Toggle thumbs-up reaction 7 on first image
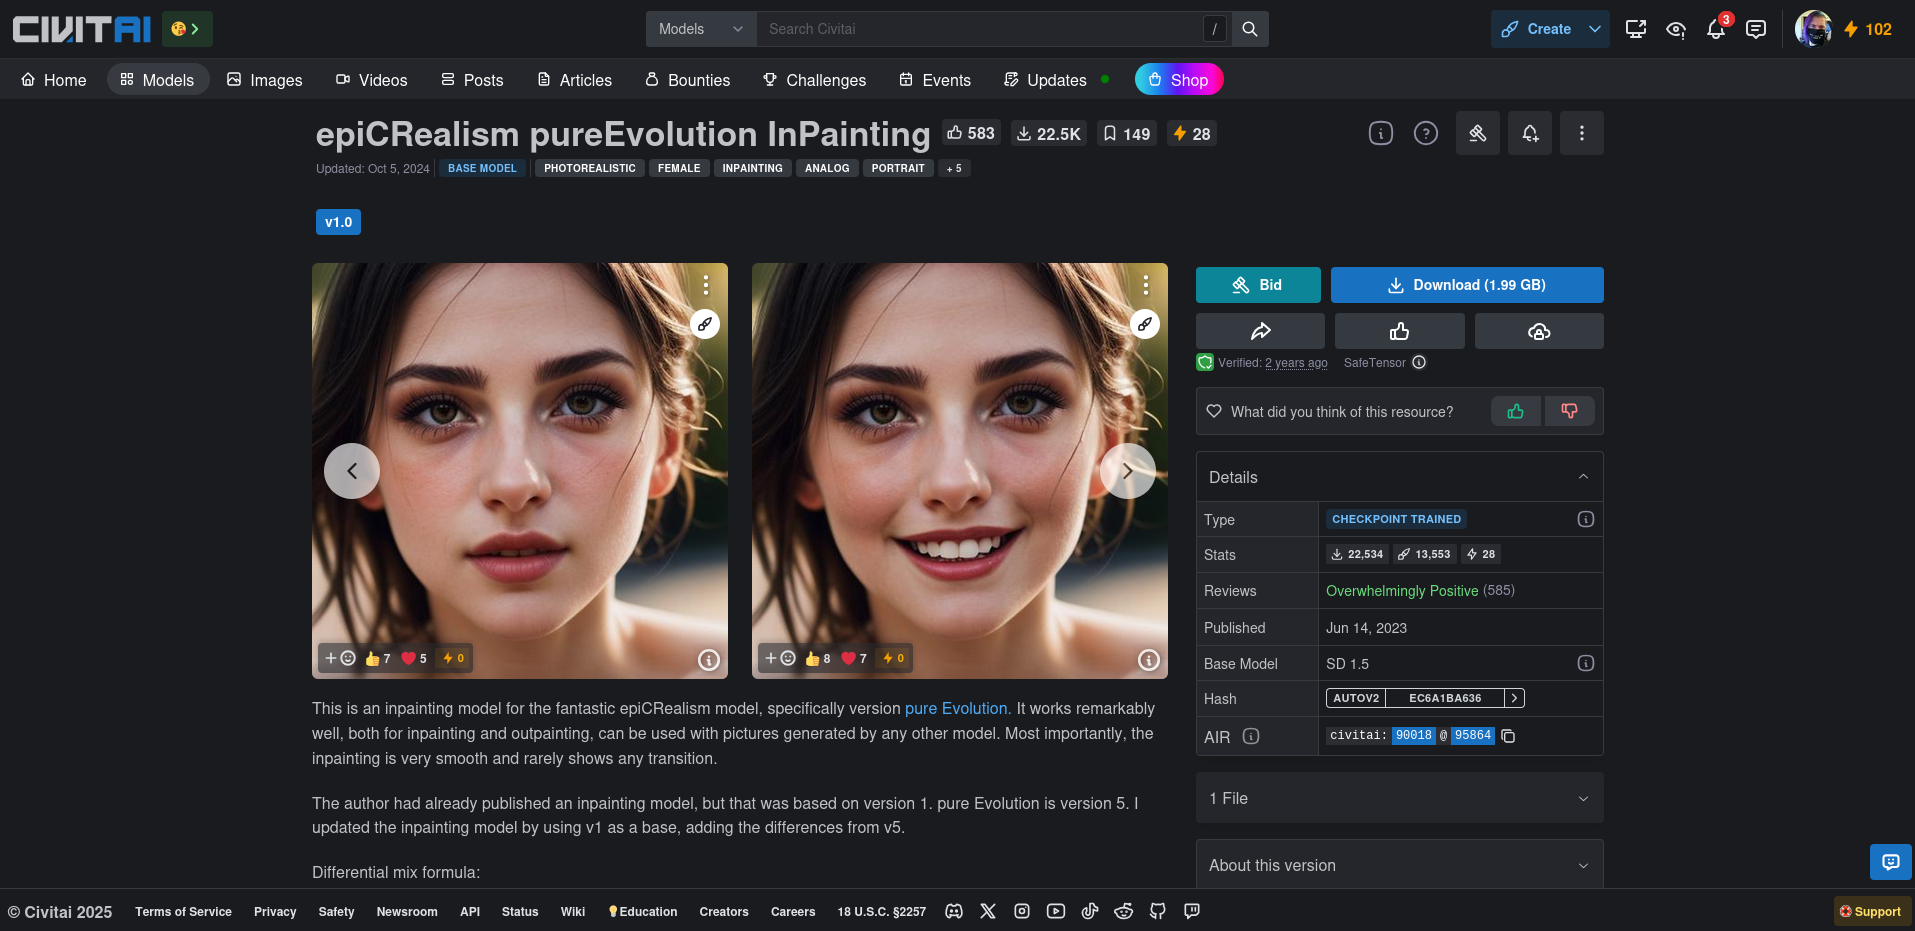1915x931 pixels. [x=378, y=658]
